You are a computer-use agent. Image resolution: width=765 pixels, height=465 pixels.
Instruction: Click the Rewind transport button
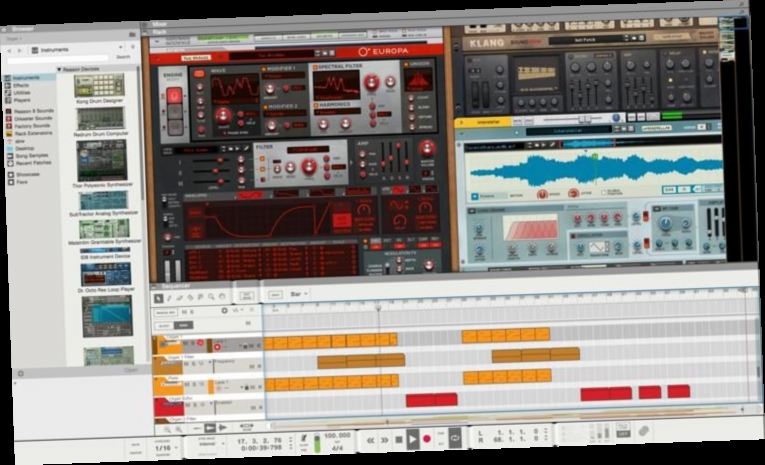[371, 440]
